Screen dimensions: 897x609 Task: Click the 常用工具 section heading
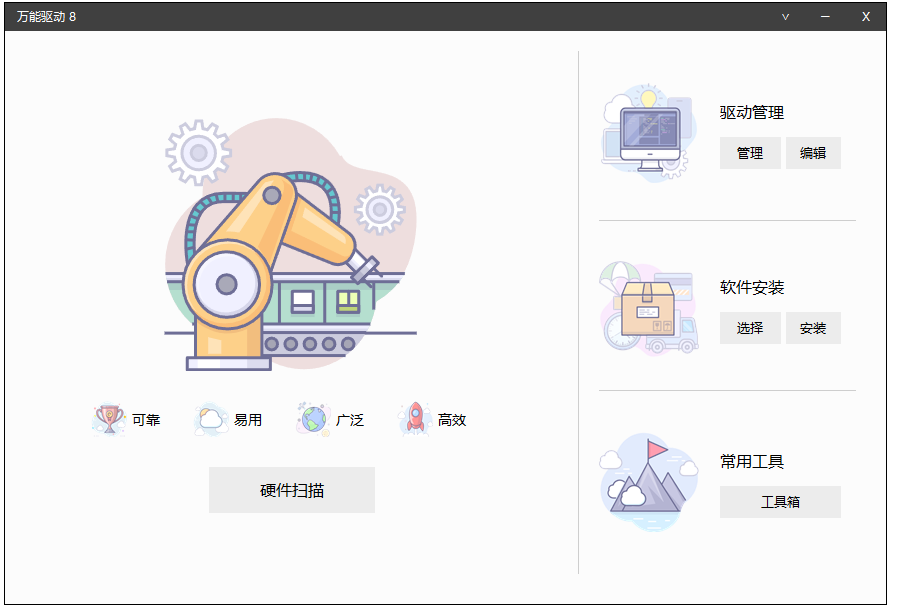pos(752,462)
